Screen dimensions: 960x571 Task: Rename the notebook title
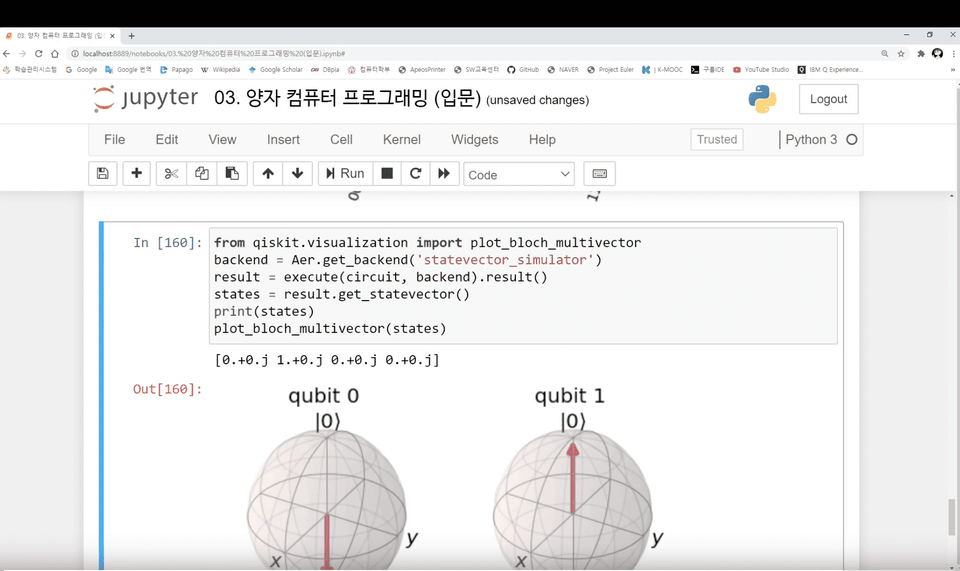coord(348,99)
